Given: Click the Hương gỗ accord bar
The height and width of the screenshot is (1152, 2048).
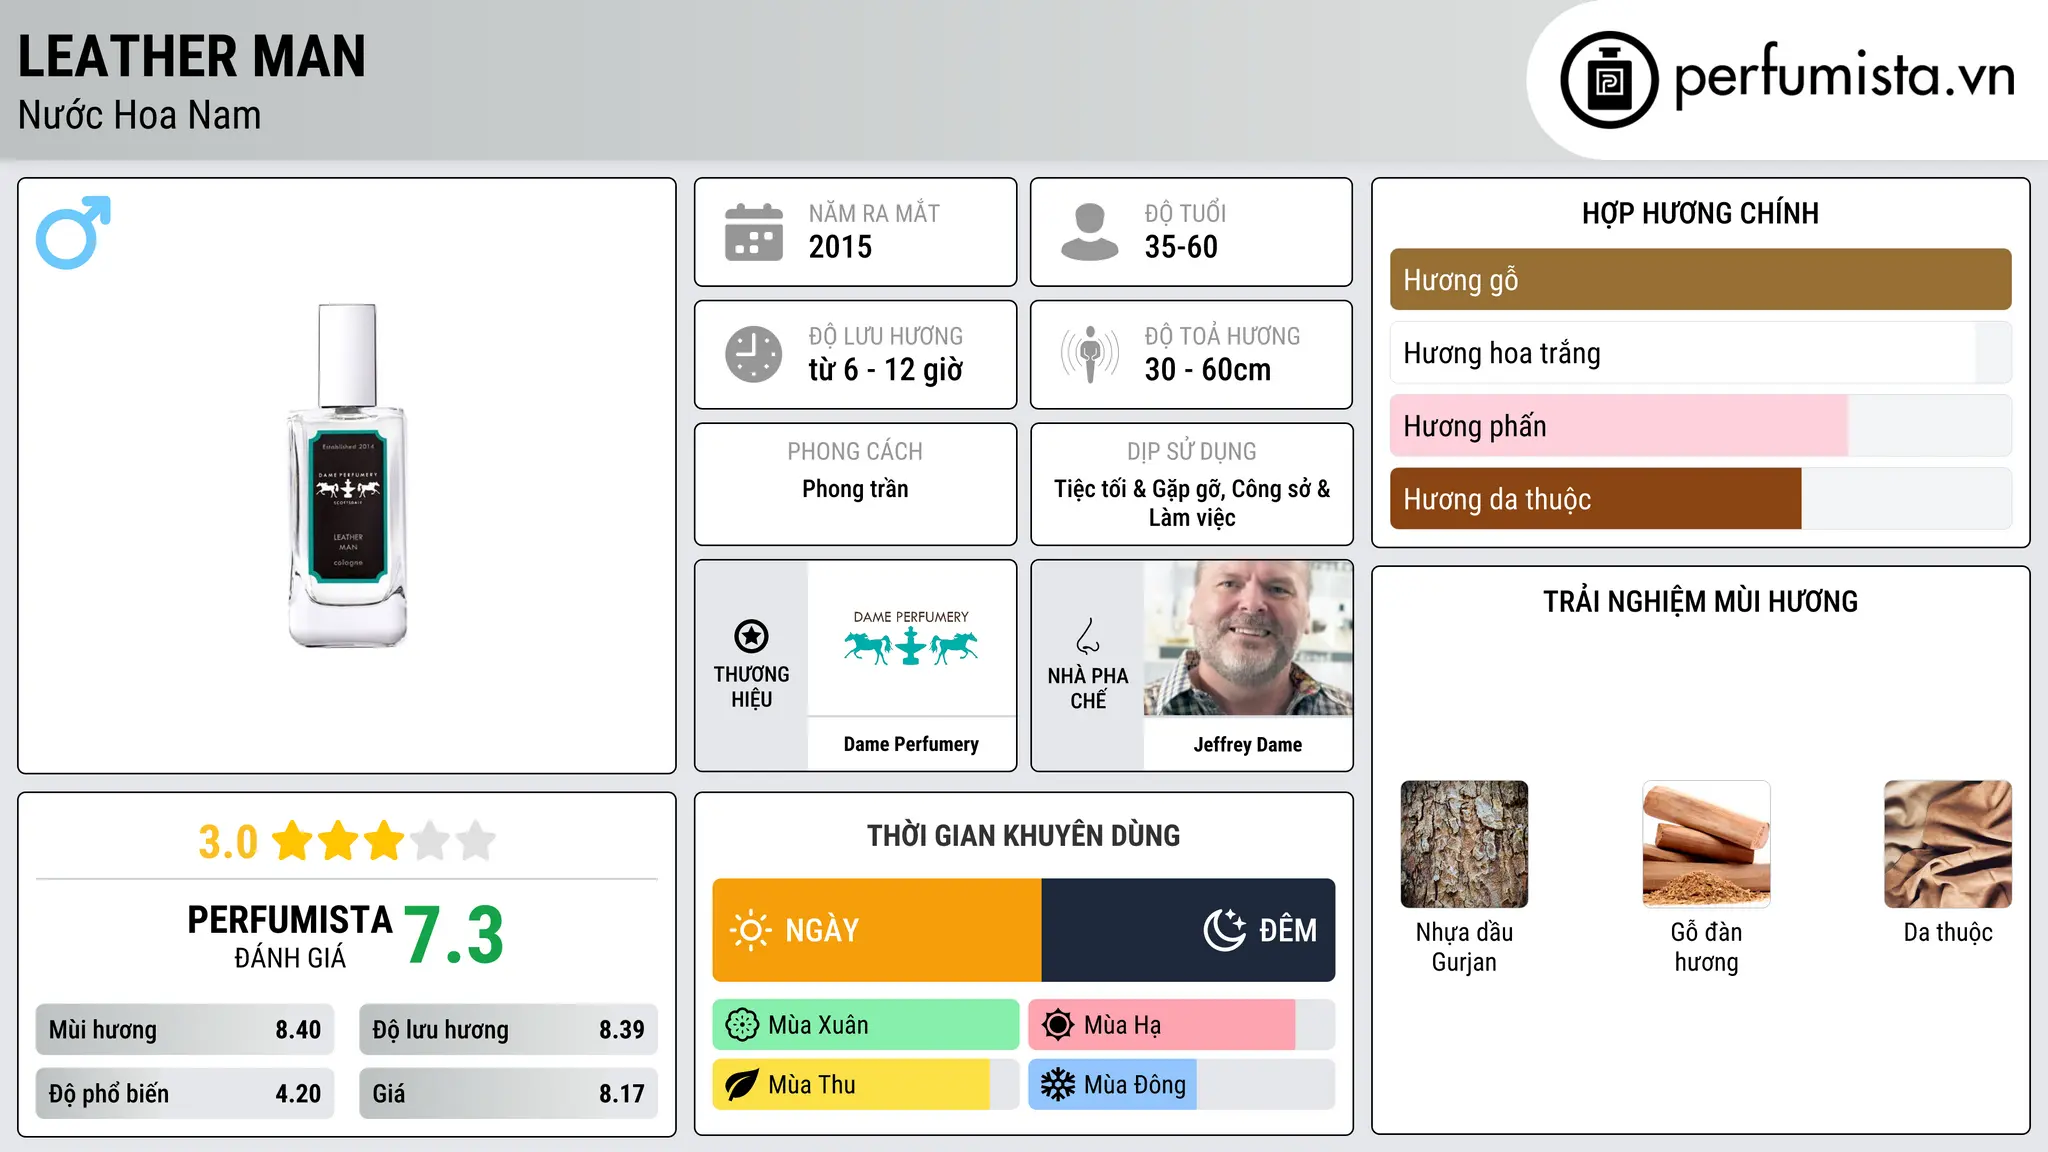Looking at the screenshot, I should coord(1701,280).
